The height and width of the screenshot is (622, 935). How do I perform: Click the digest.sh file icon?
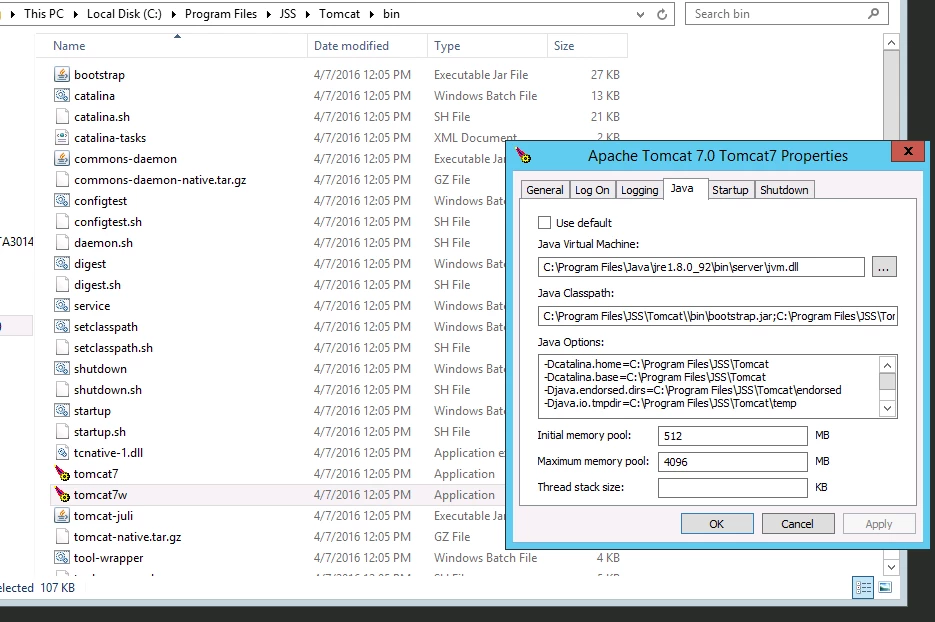(x=62, y=284)
